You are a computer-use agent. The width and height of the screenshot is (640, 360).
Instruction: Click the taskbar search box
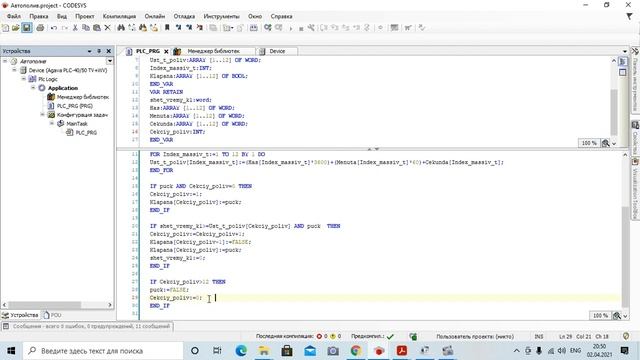point(102,351)
